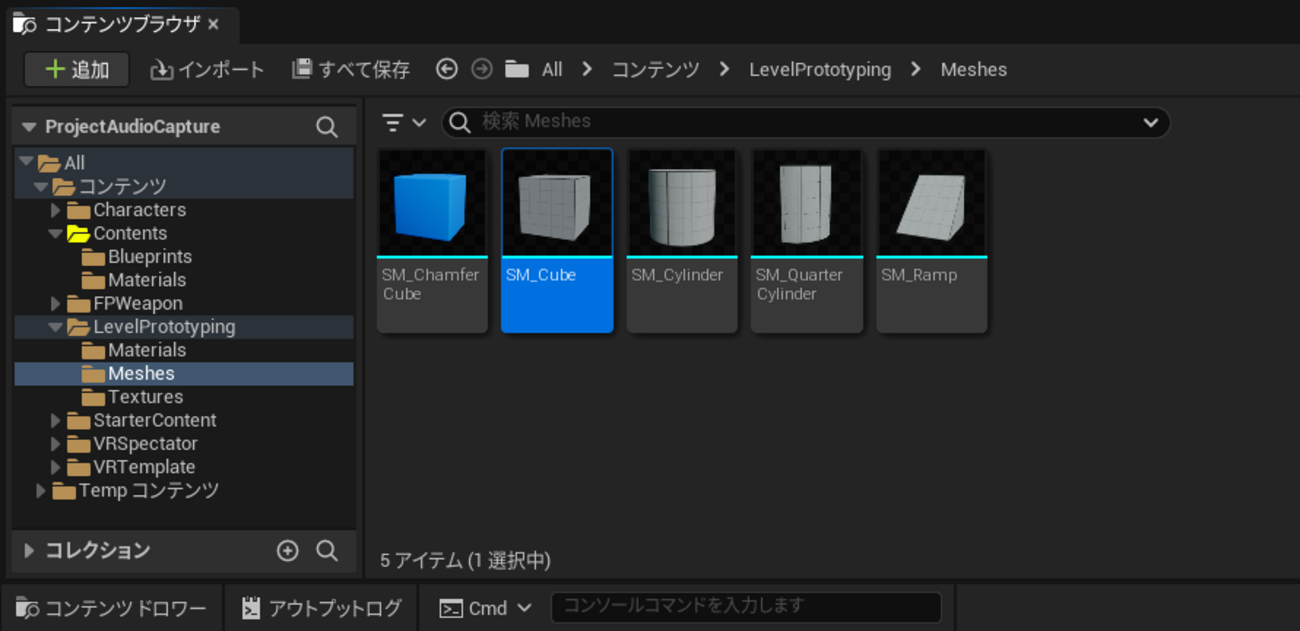Select the Textures folder in tree

point(145,397)
